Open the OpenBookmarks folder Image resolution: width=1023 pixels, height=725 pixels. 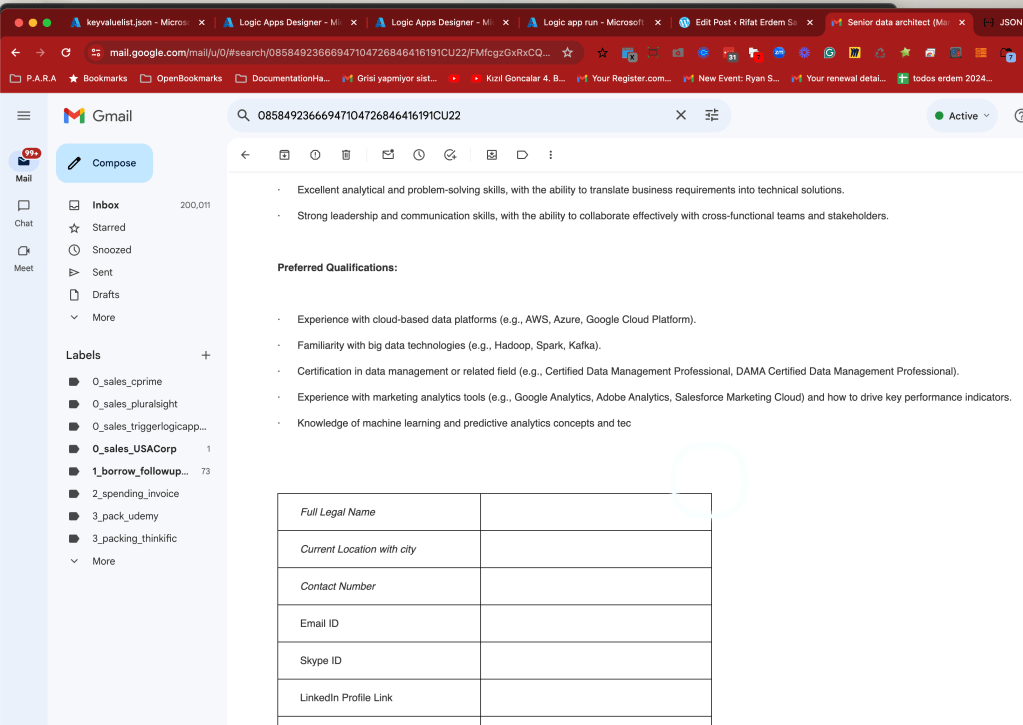(181, 78)
